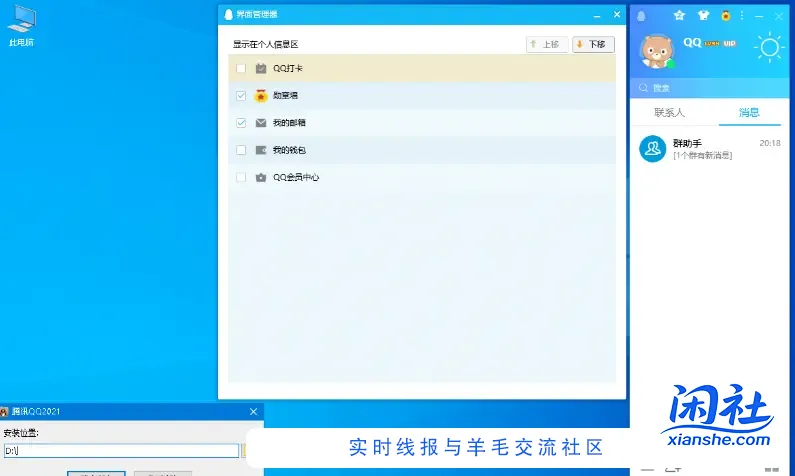Open the QQ skin shirt icon
Viewport: 795px width, 476px height.
point(702,15)
